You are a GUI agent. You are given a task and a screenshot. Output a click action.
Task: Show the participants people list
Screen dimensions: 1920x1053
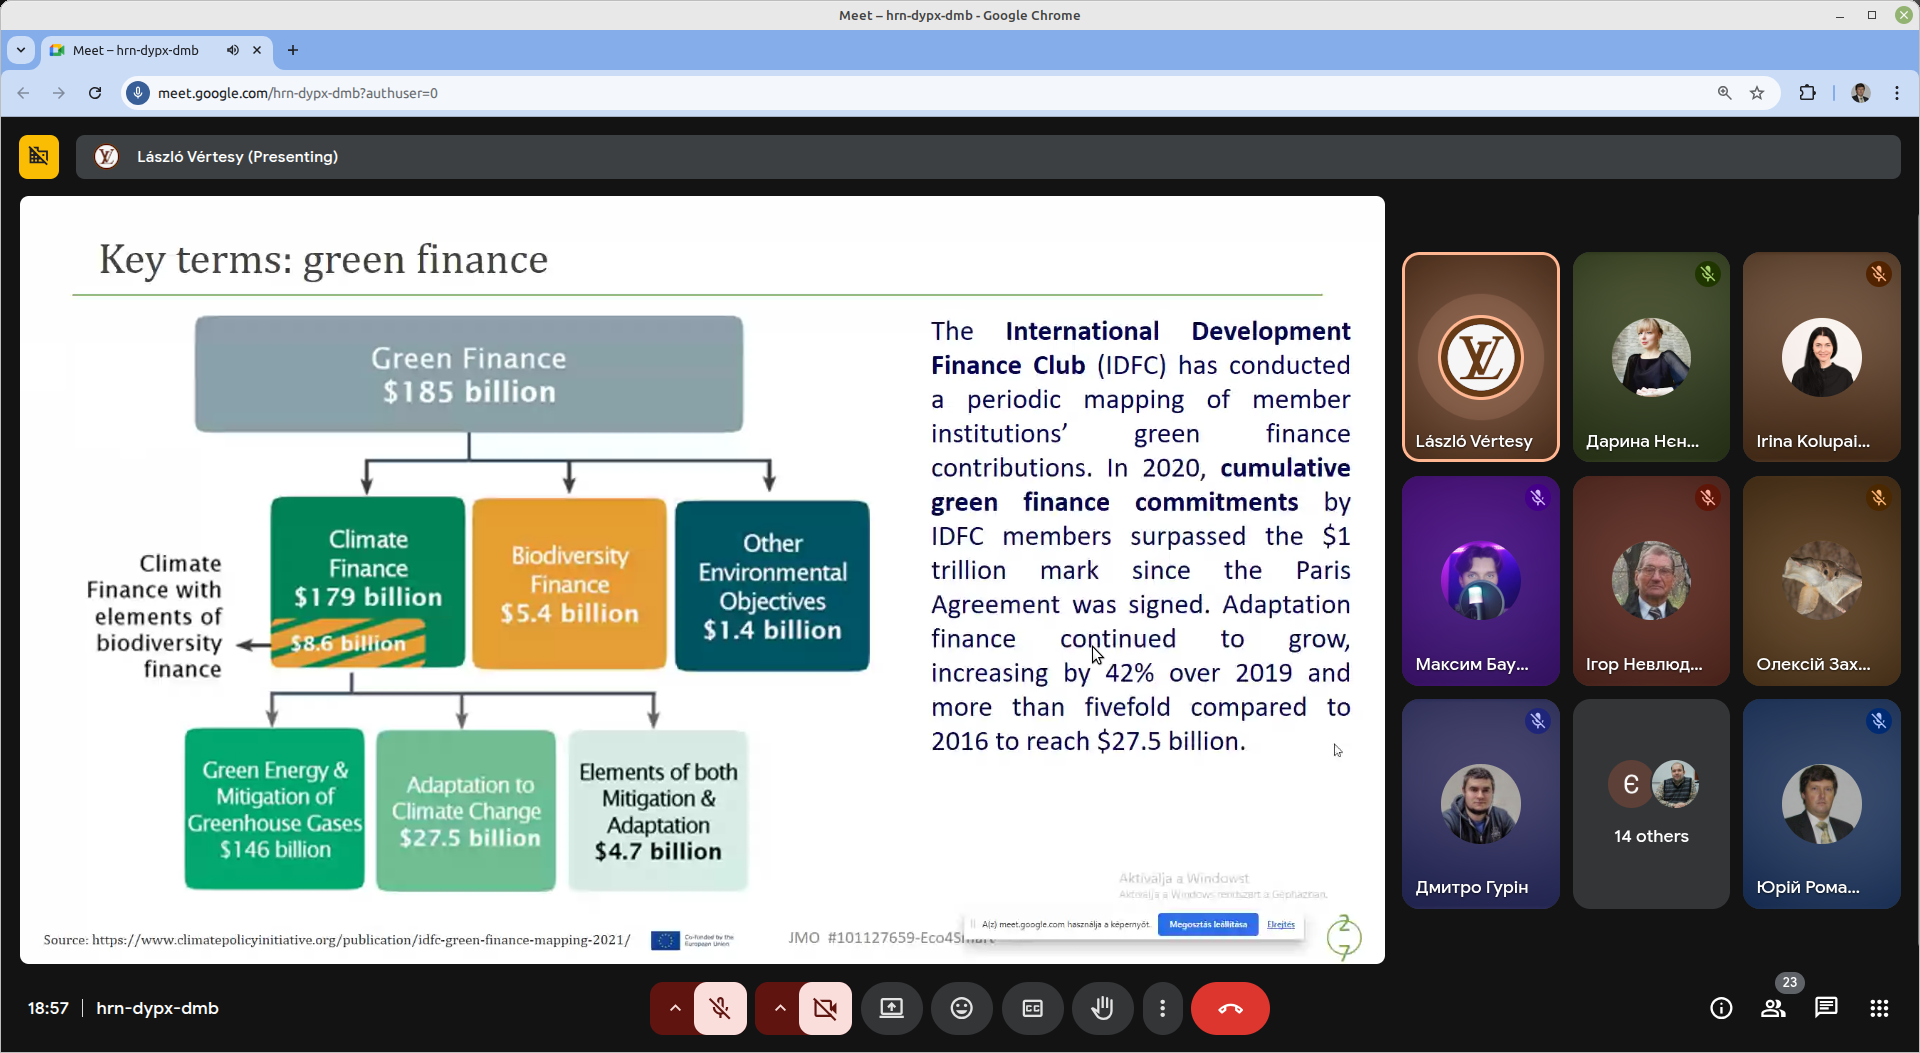1773,1008
